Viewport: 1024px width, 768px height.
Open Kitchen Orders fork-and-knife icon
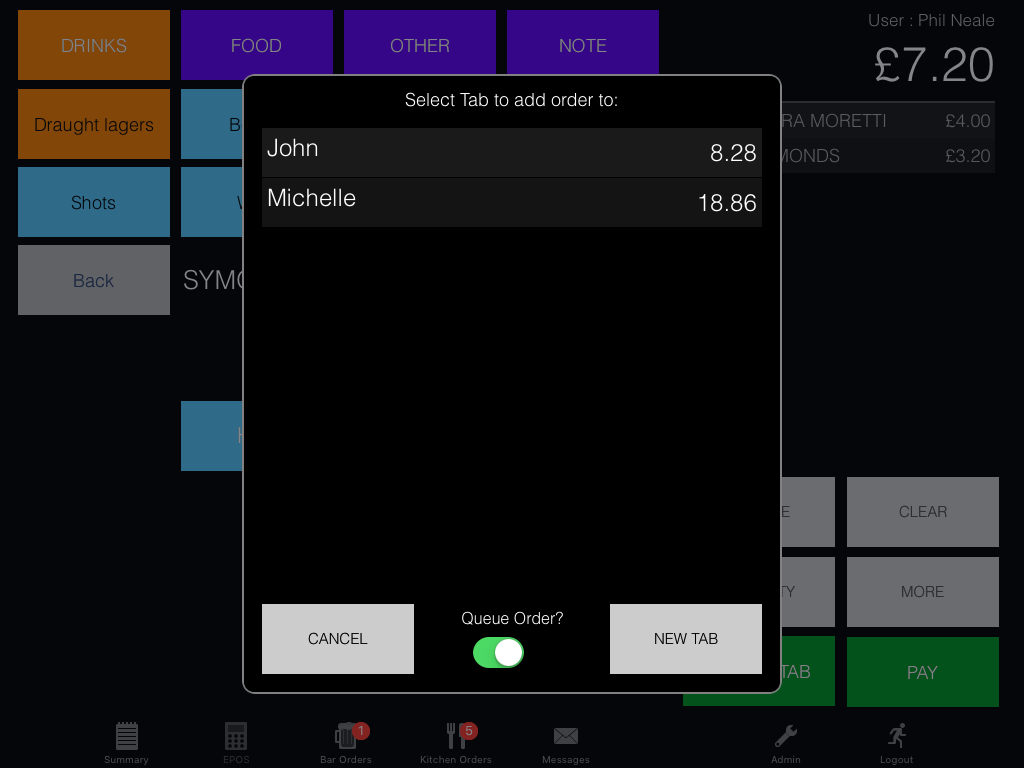click(456, 738)
